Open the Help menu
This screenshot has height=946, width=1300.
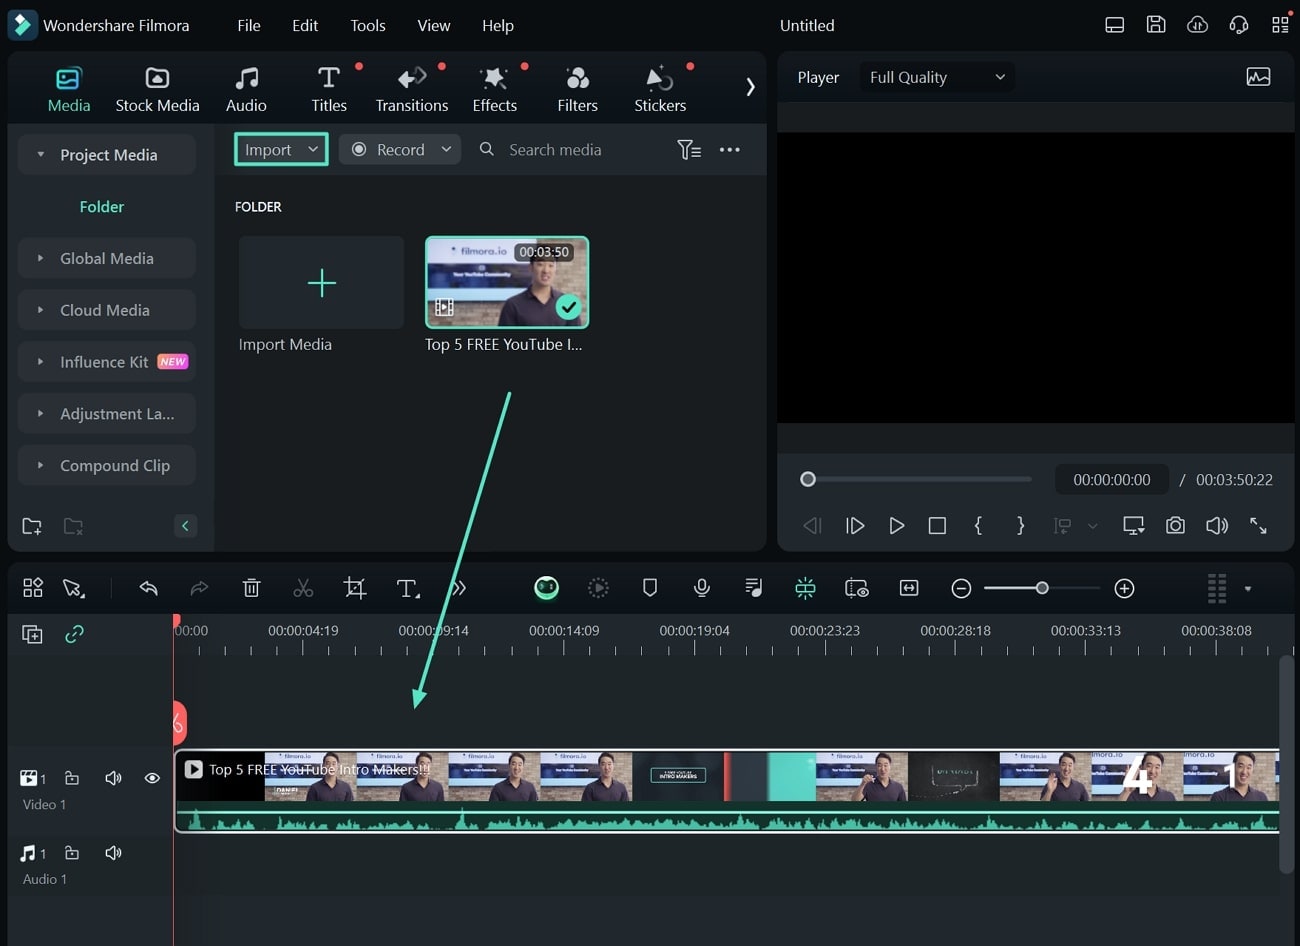[x=497, y=25]
